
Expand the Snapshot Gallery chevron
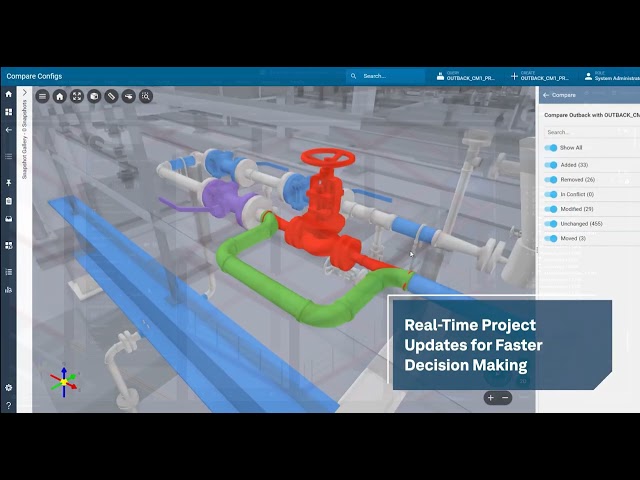(24, 93)
